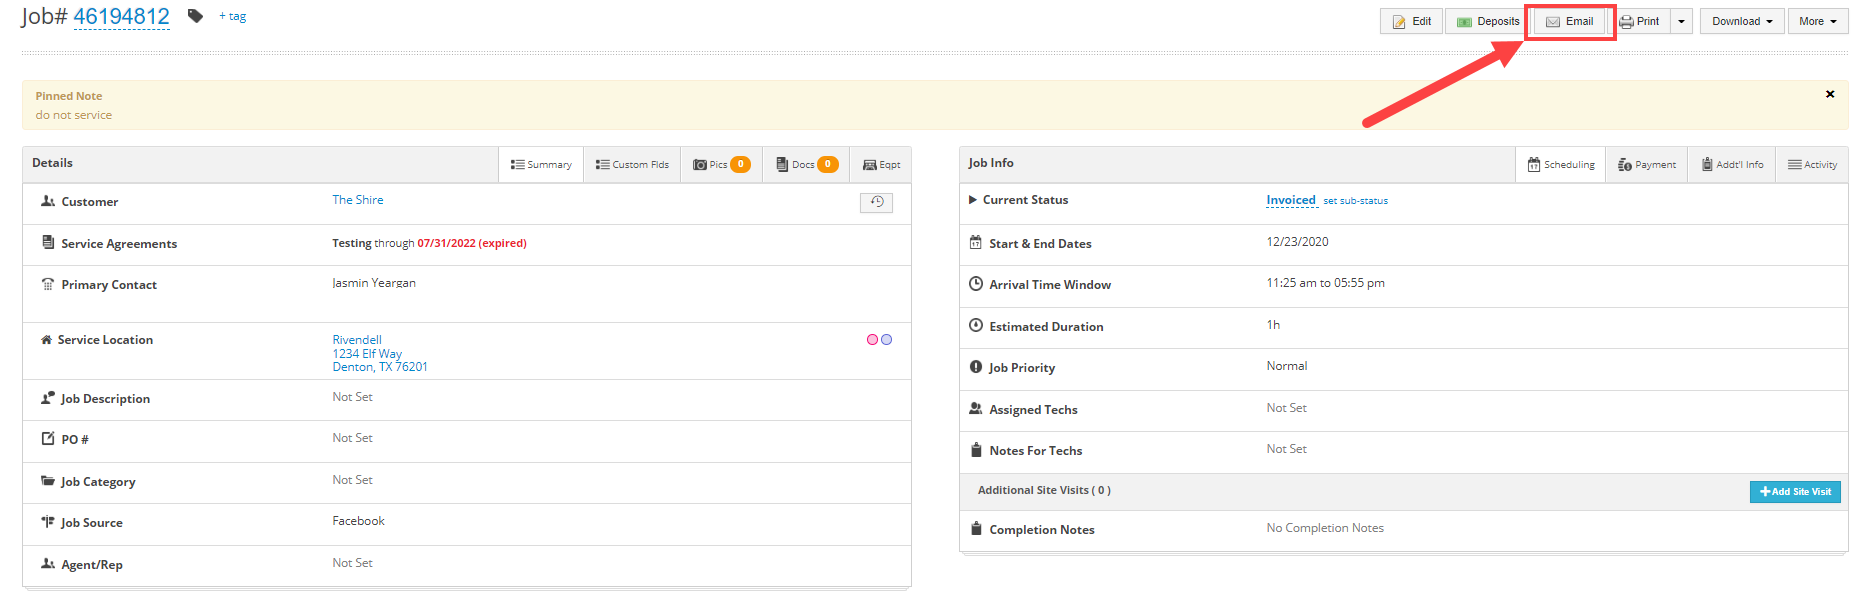Open the More dropdown menu

coord(1818,21)
